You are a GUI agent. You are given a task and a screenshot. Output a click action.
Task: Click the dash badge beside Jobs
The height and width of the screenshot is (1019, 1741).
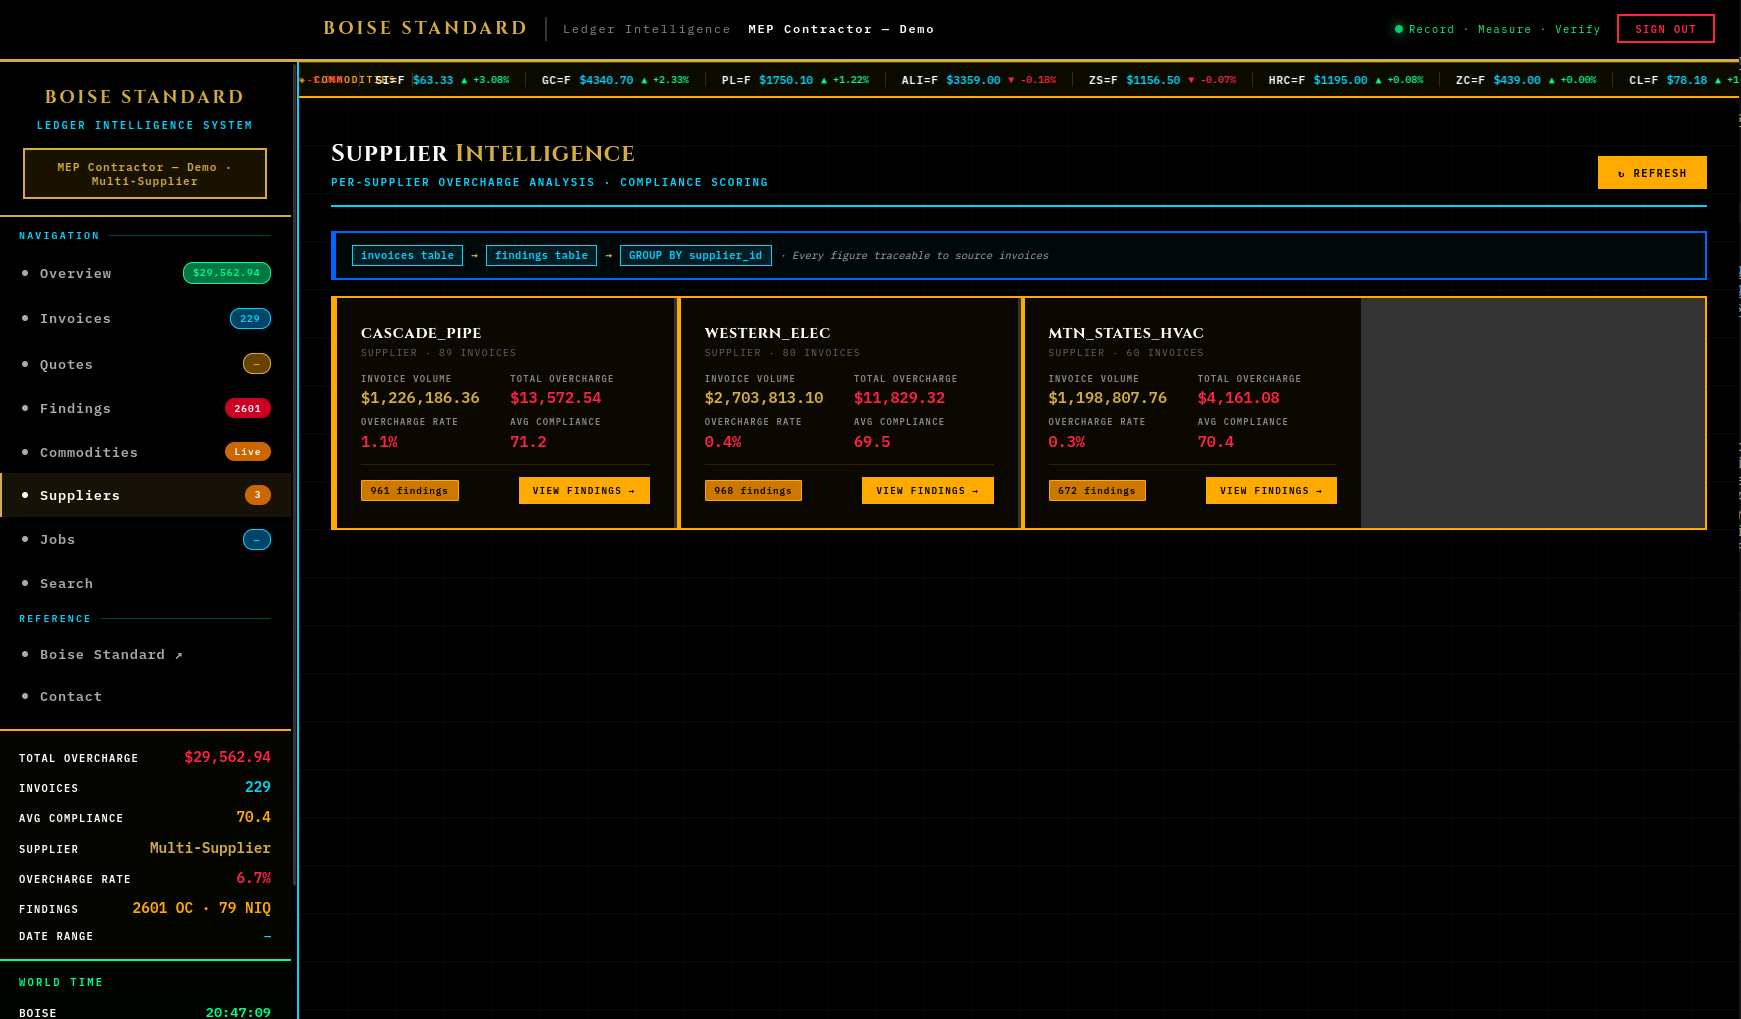pos(257,540)
